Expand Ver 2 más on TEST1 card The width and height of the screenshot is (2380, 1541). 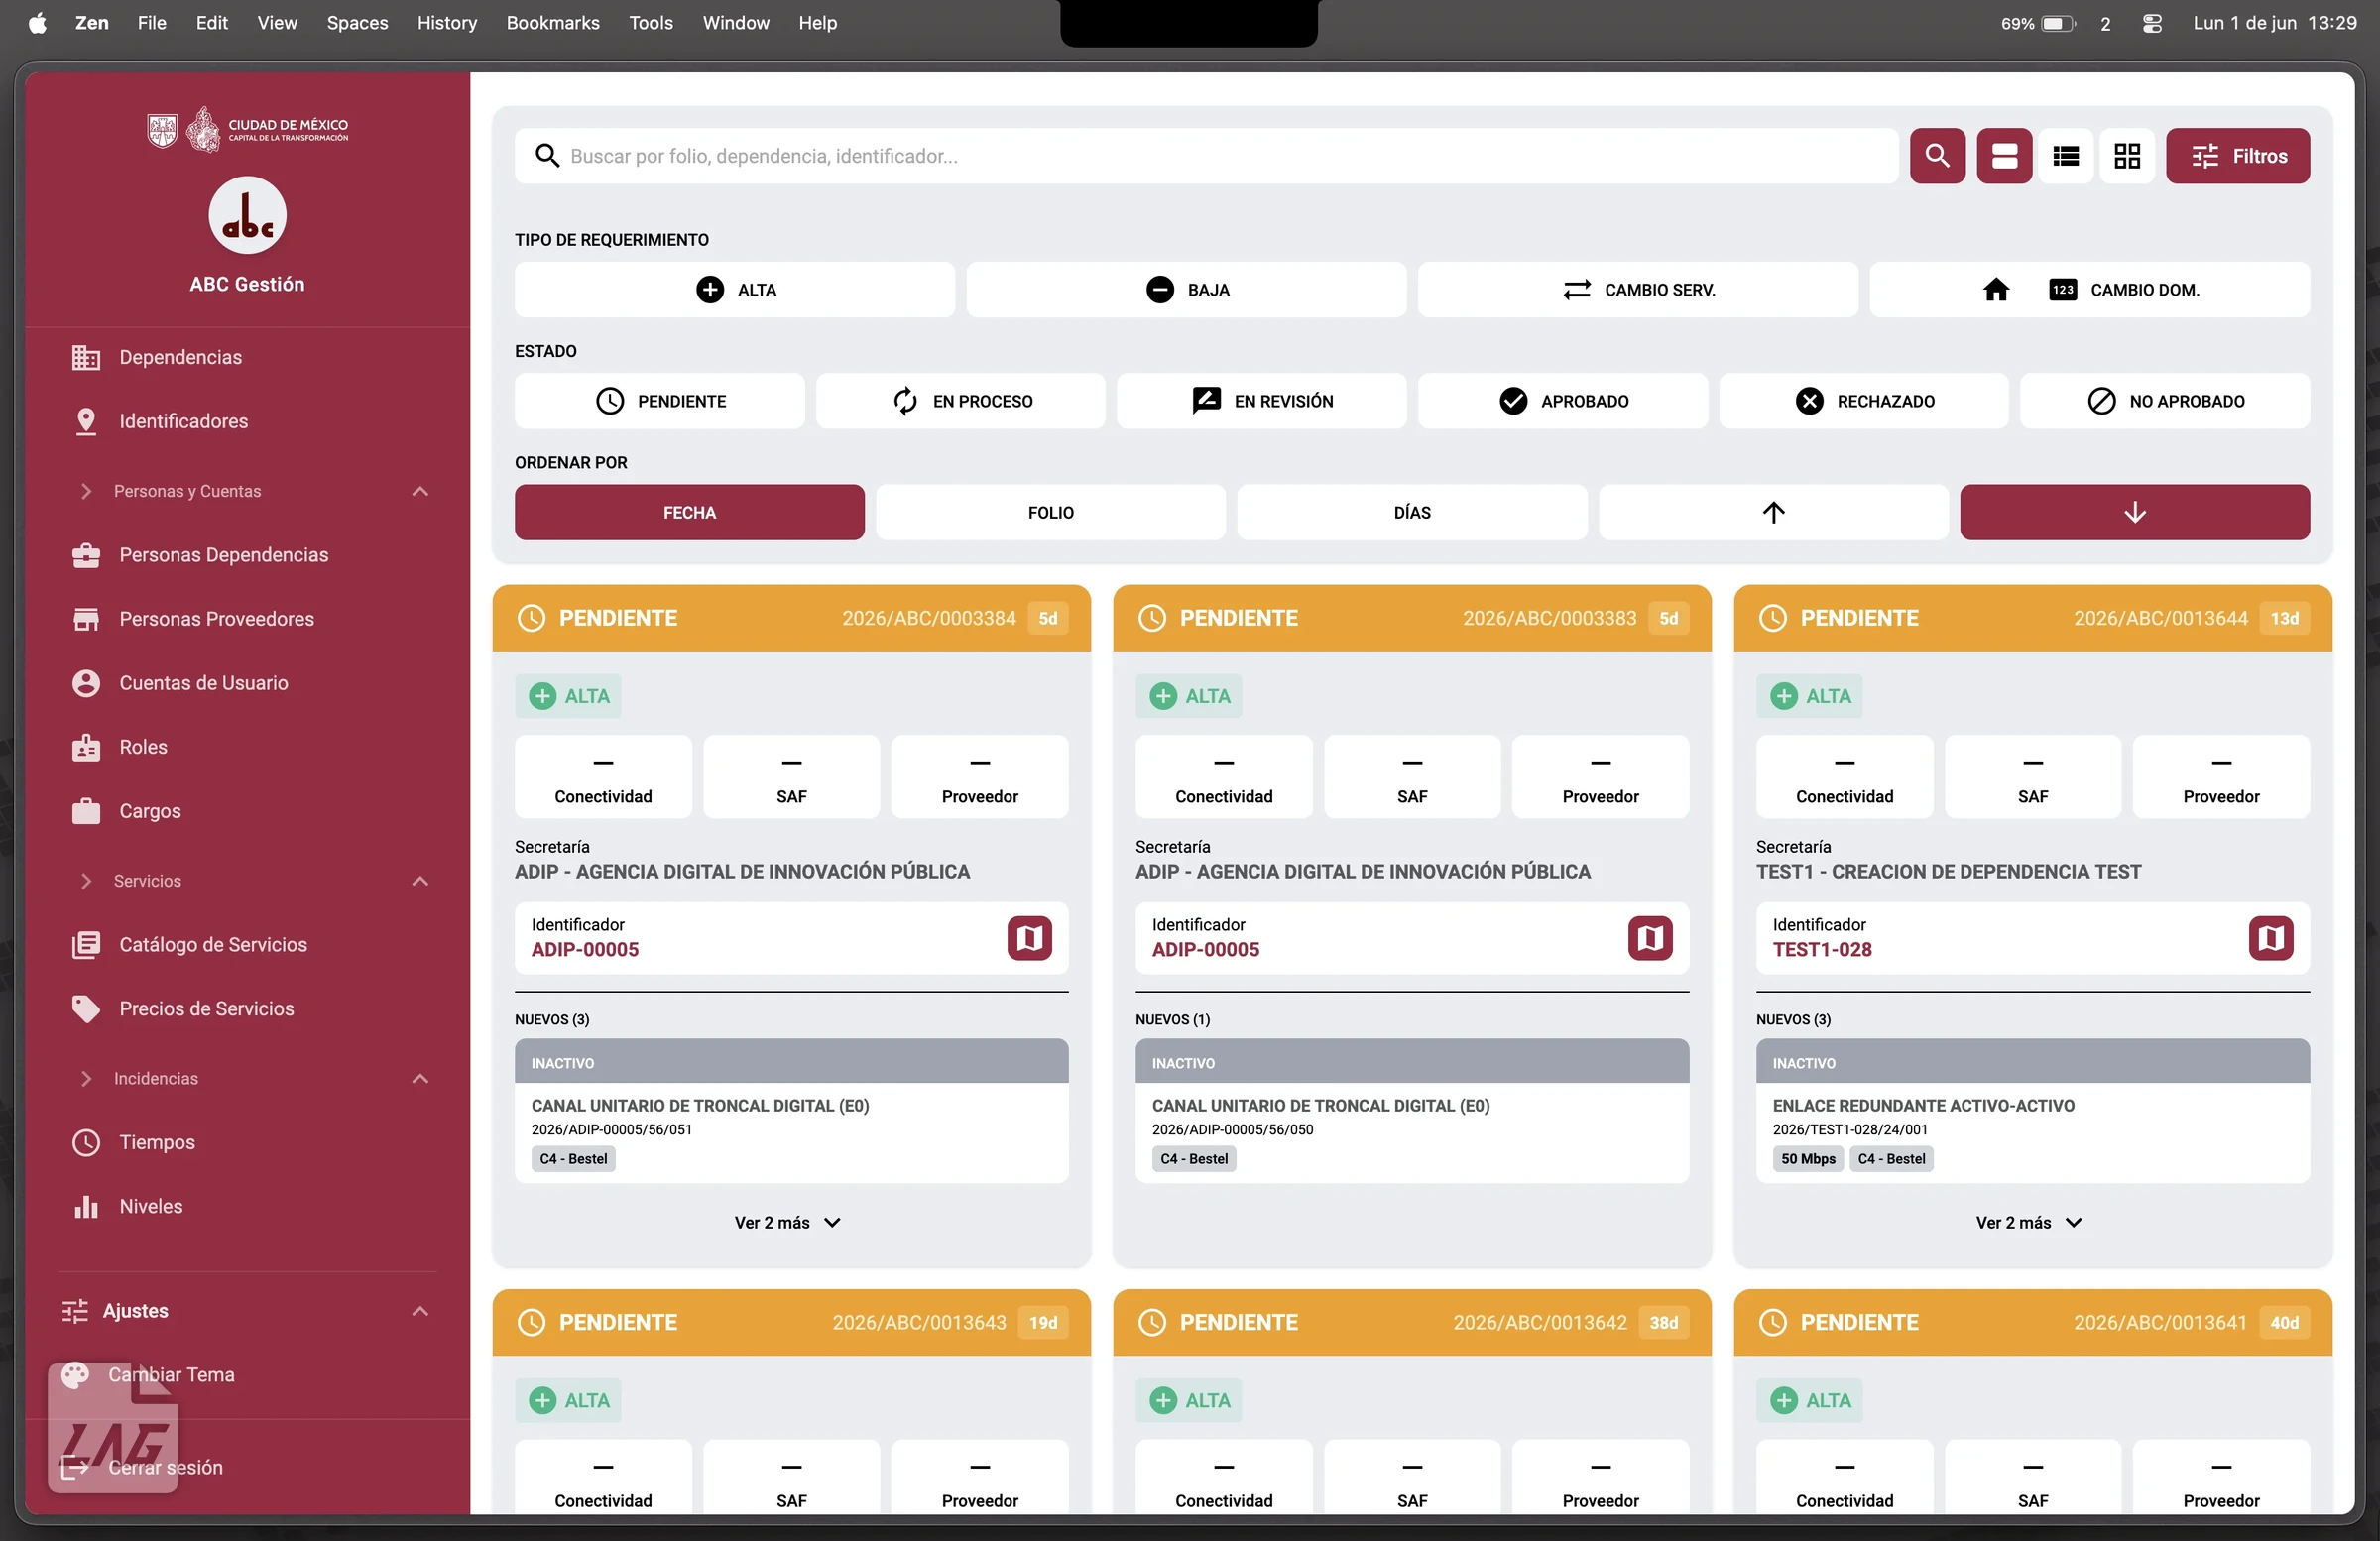(x=2029, y=1223)
